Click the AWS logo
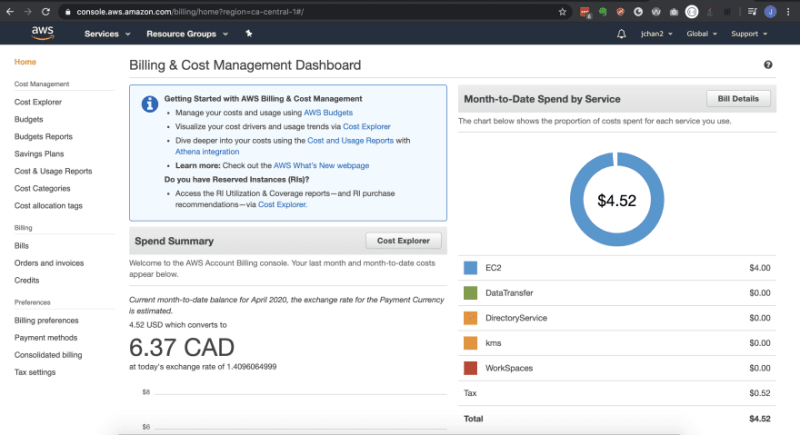This screenshot has width=800, height=435. [x=42, y=33]
